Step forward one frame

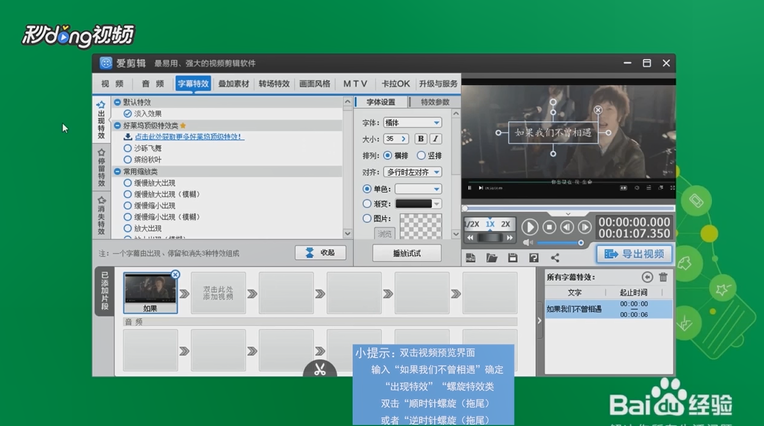click(x=585, y=227)
